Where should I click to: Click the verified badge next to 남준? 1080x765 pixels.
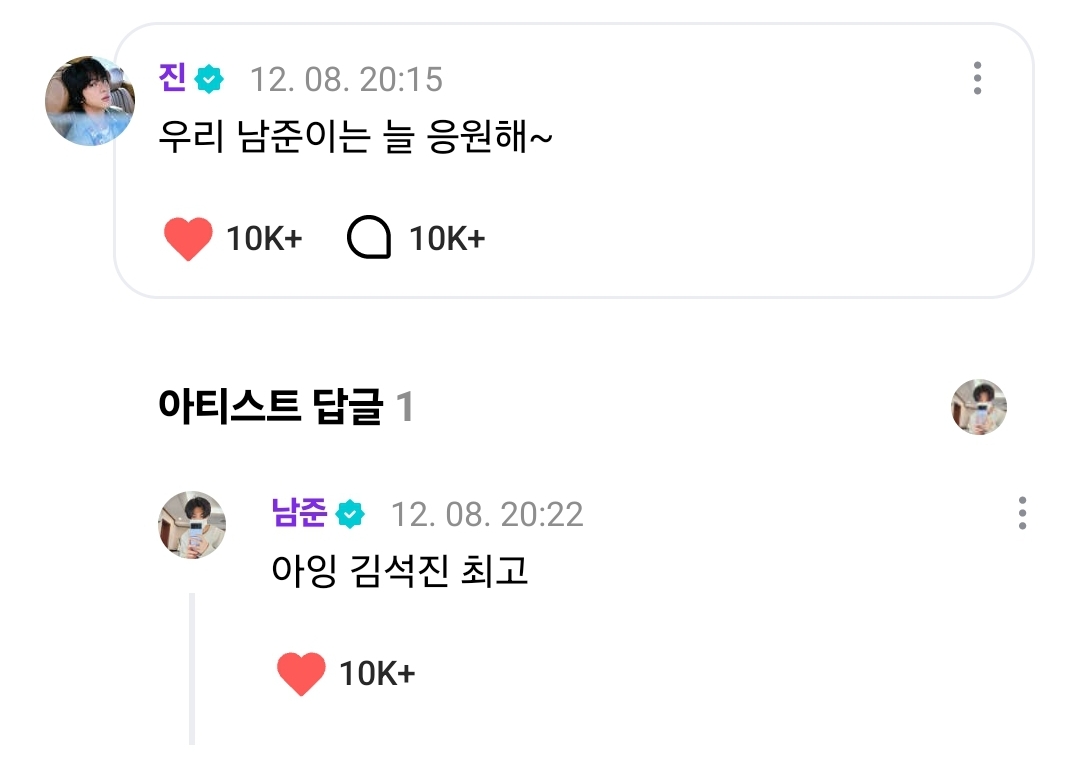tap(350, 514)
